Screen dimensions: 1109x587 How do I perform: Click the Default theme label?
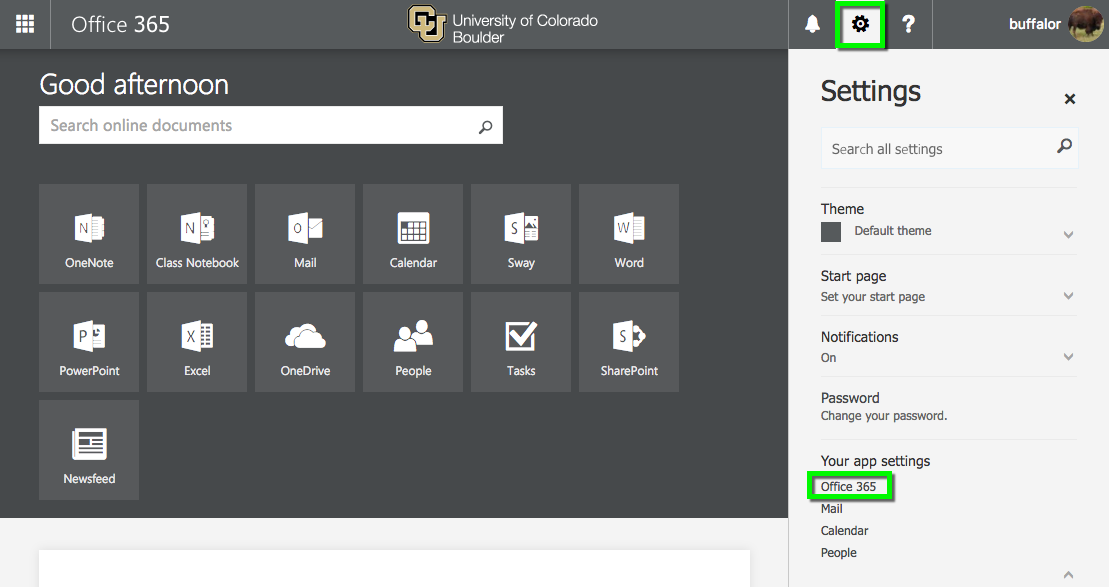click(893, 231)
